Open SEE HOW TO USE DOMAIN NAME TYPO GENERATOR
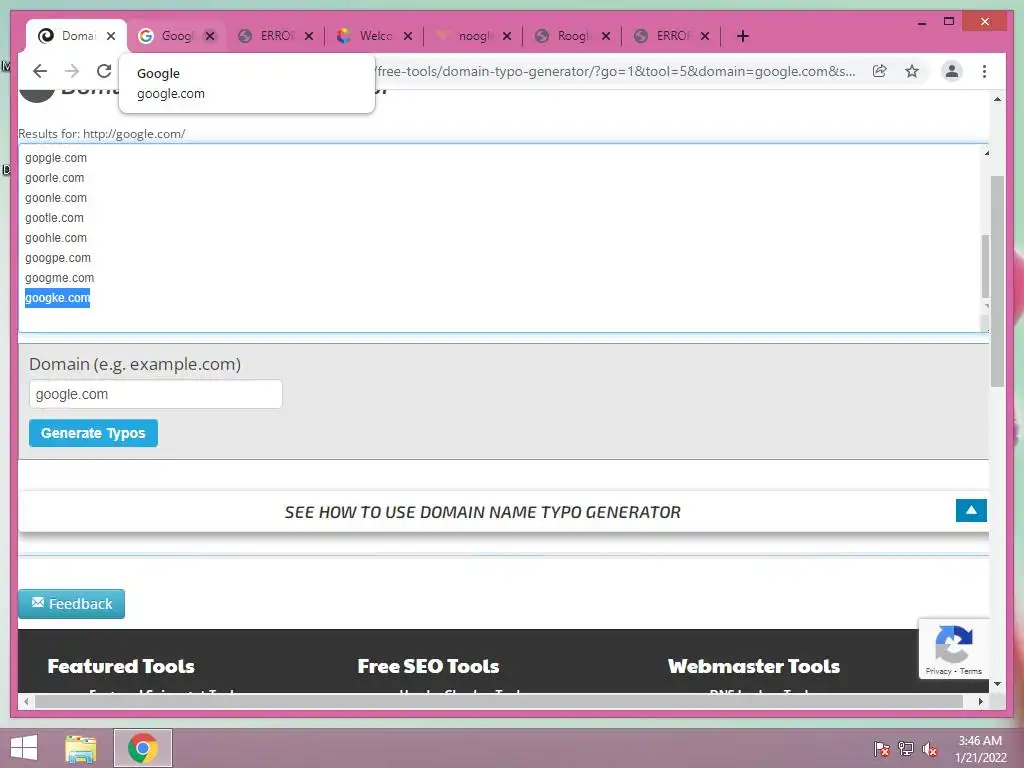The image size is (1024, 768). click(482, 512)
